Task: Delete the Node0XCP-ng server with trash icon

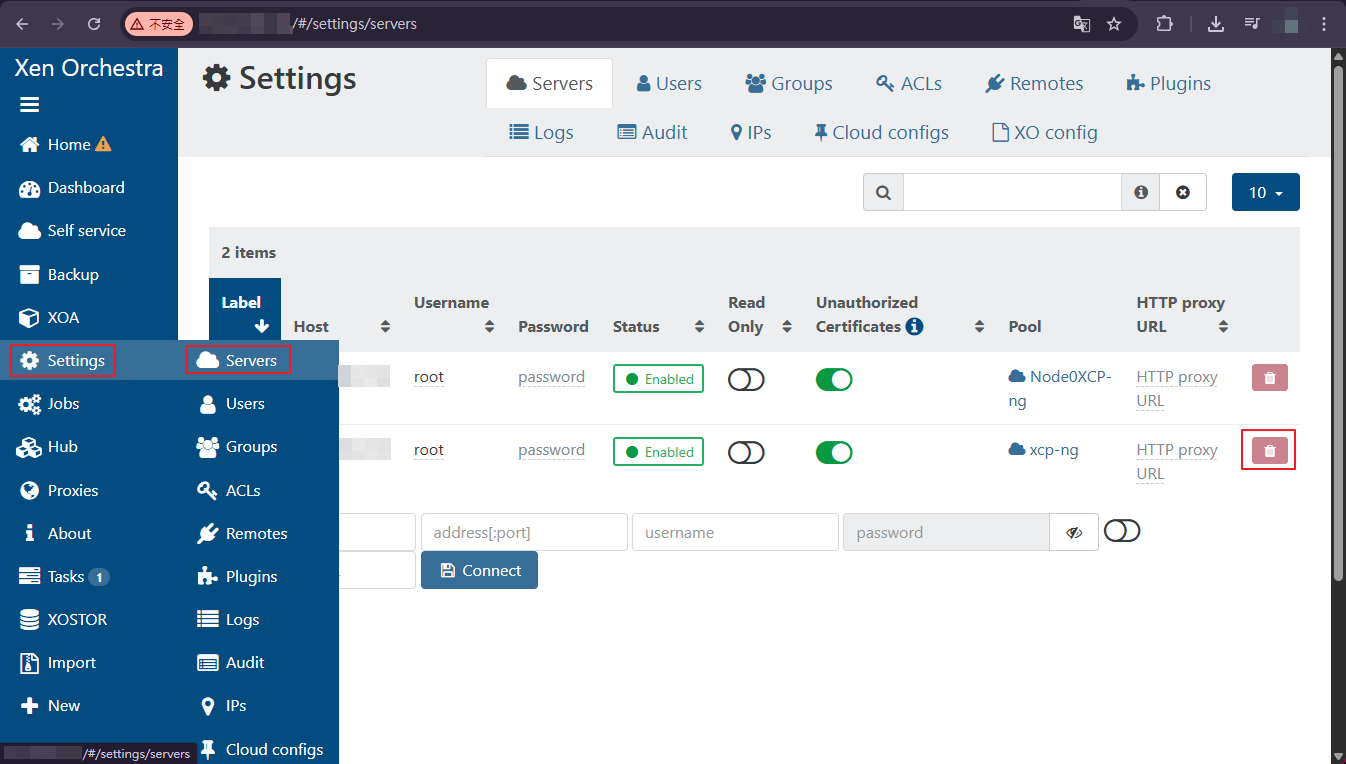Action: click(x=1269, y=377)
